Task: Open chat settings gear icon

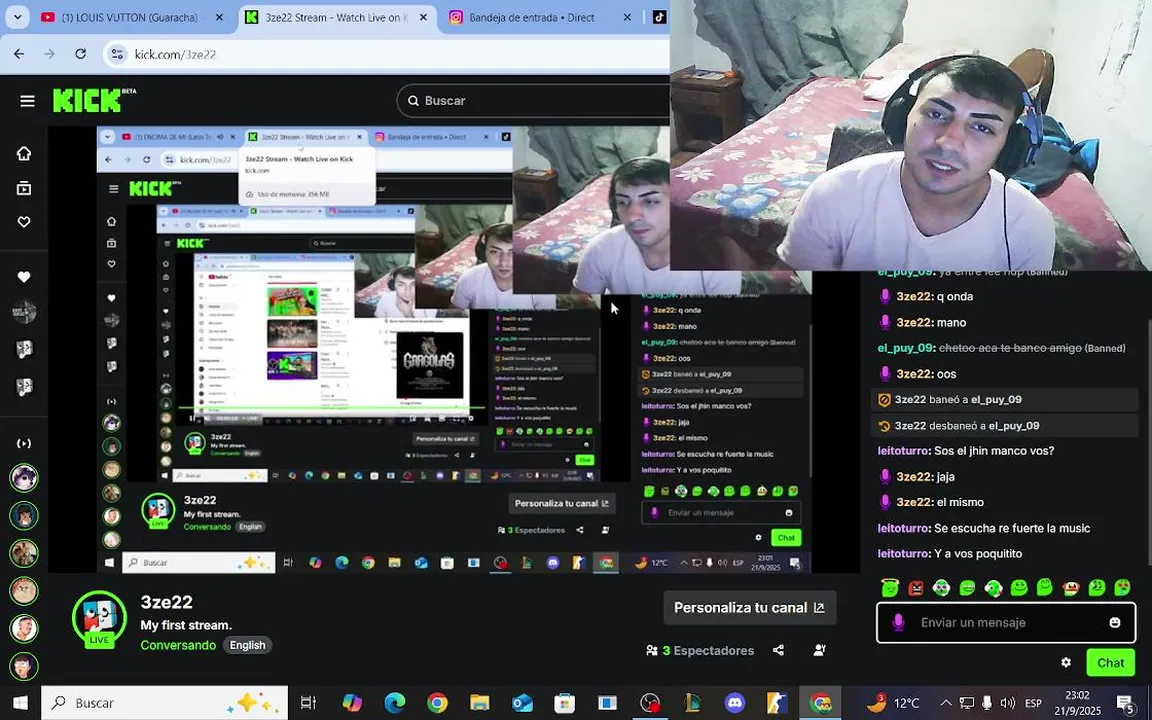Action: (x=1066, y=662)
